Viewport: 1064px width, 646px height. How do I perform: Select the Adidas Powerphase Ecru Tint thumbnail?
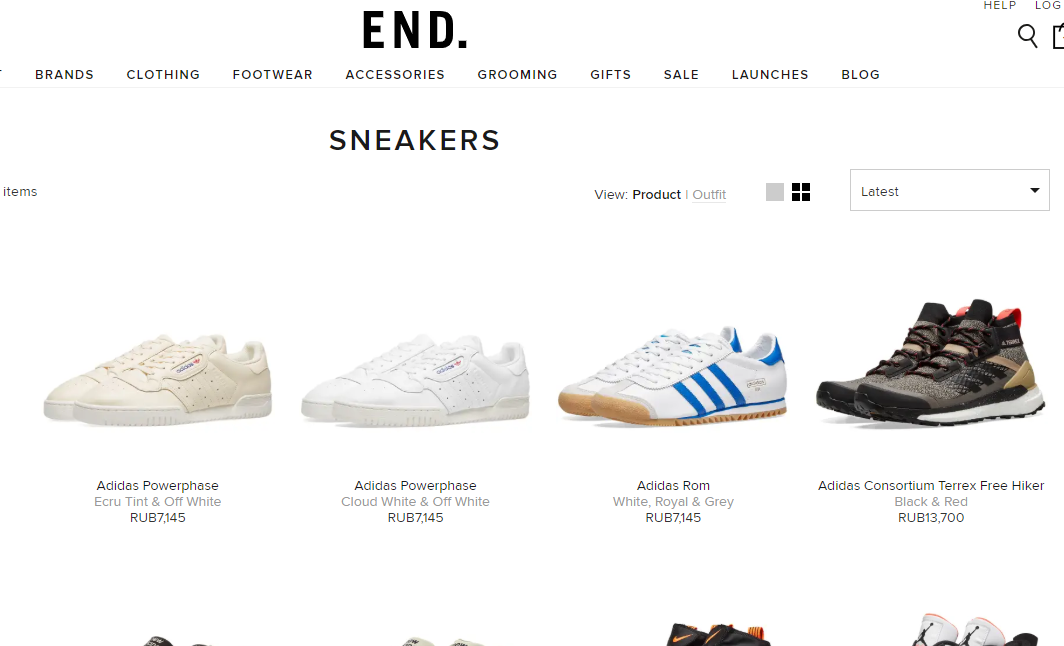(157, 380)
